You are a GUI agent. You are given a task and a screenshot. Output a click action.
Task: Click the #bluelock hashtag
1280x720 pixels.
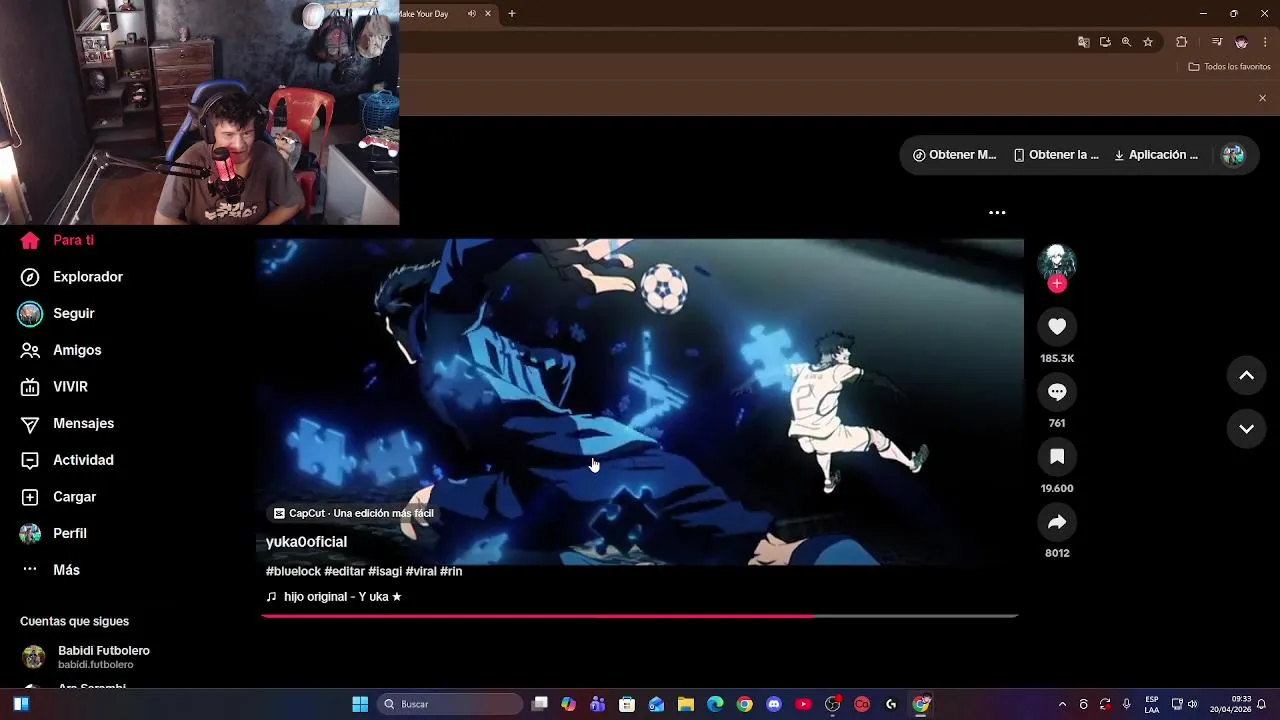(x=293, y=572)
